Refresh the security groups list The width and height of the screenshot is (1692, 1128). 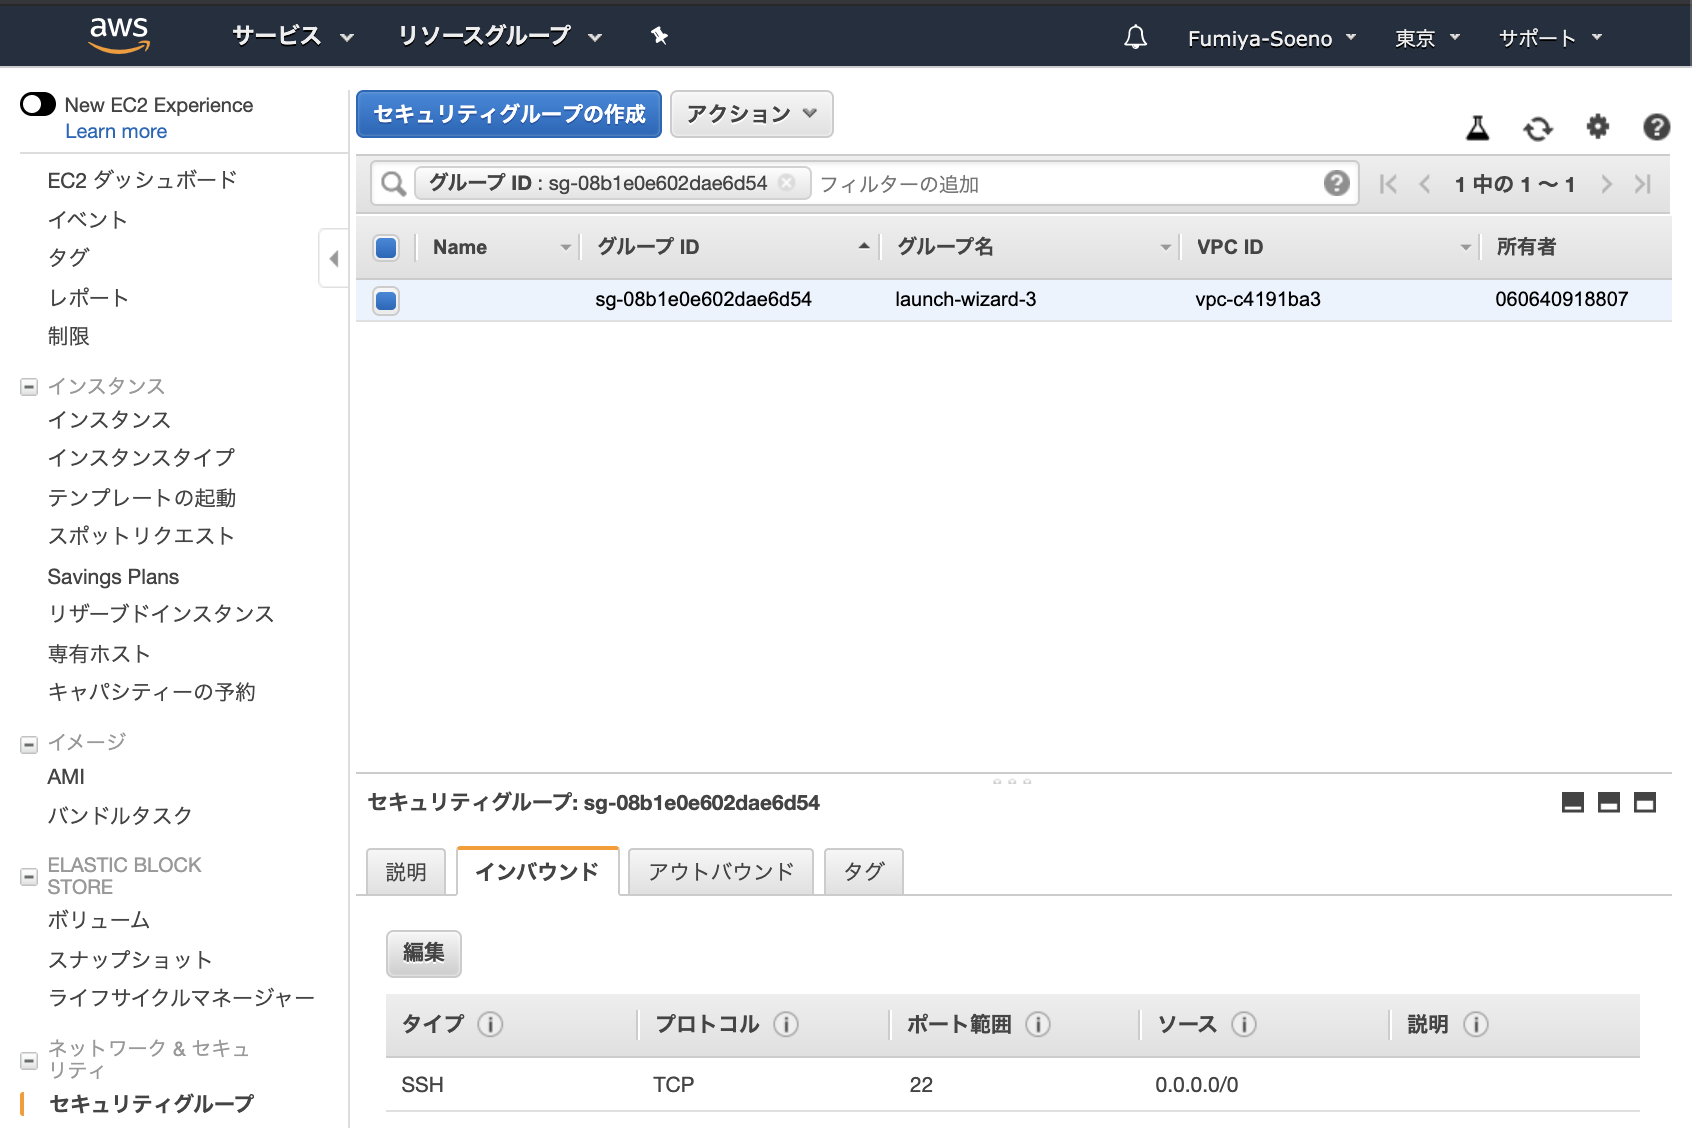point(1537,128)
